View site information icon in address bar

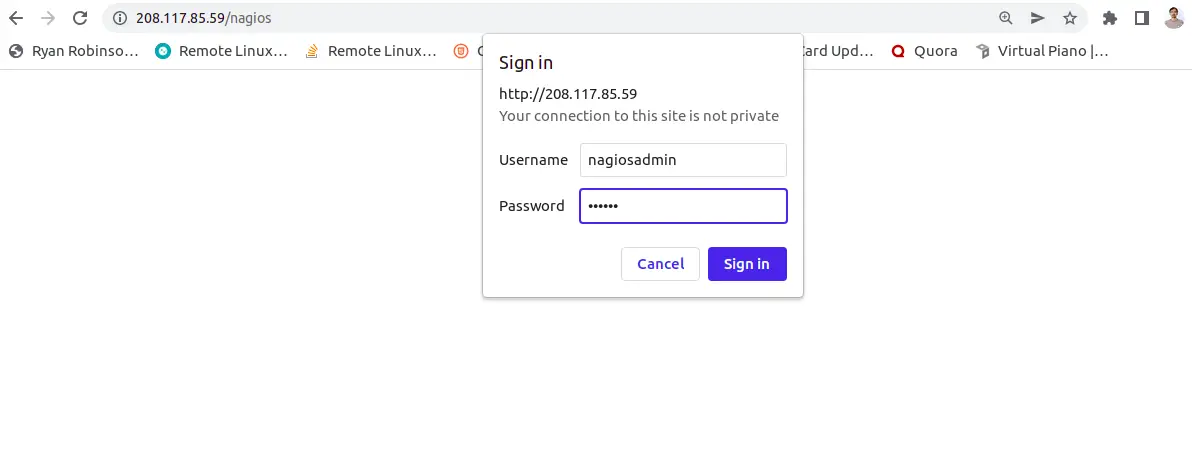[x=119, y=18]
